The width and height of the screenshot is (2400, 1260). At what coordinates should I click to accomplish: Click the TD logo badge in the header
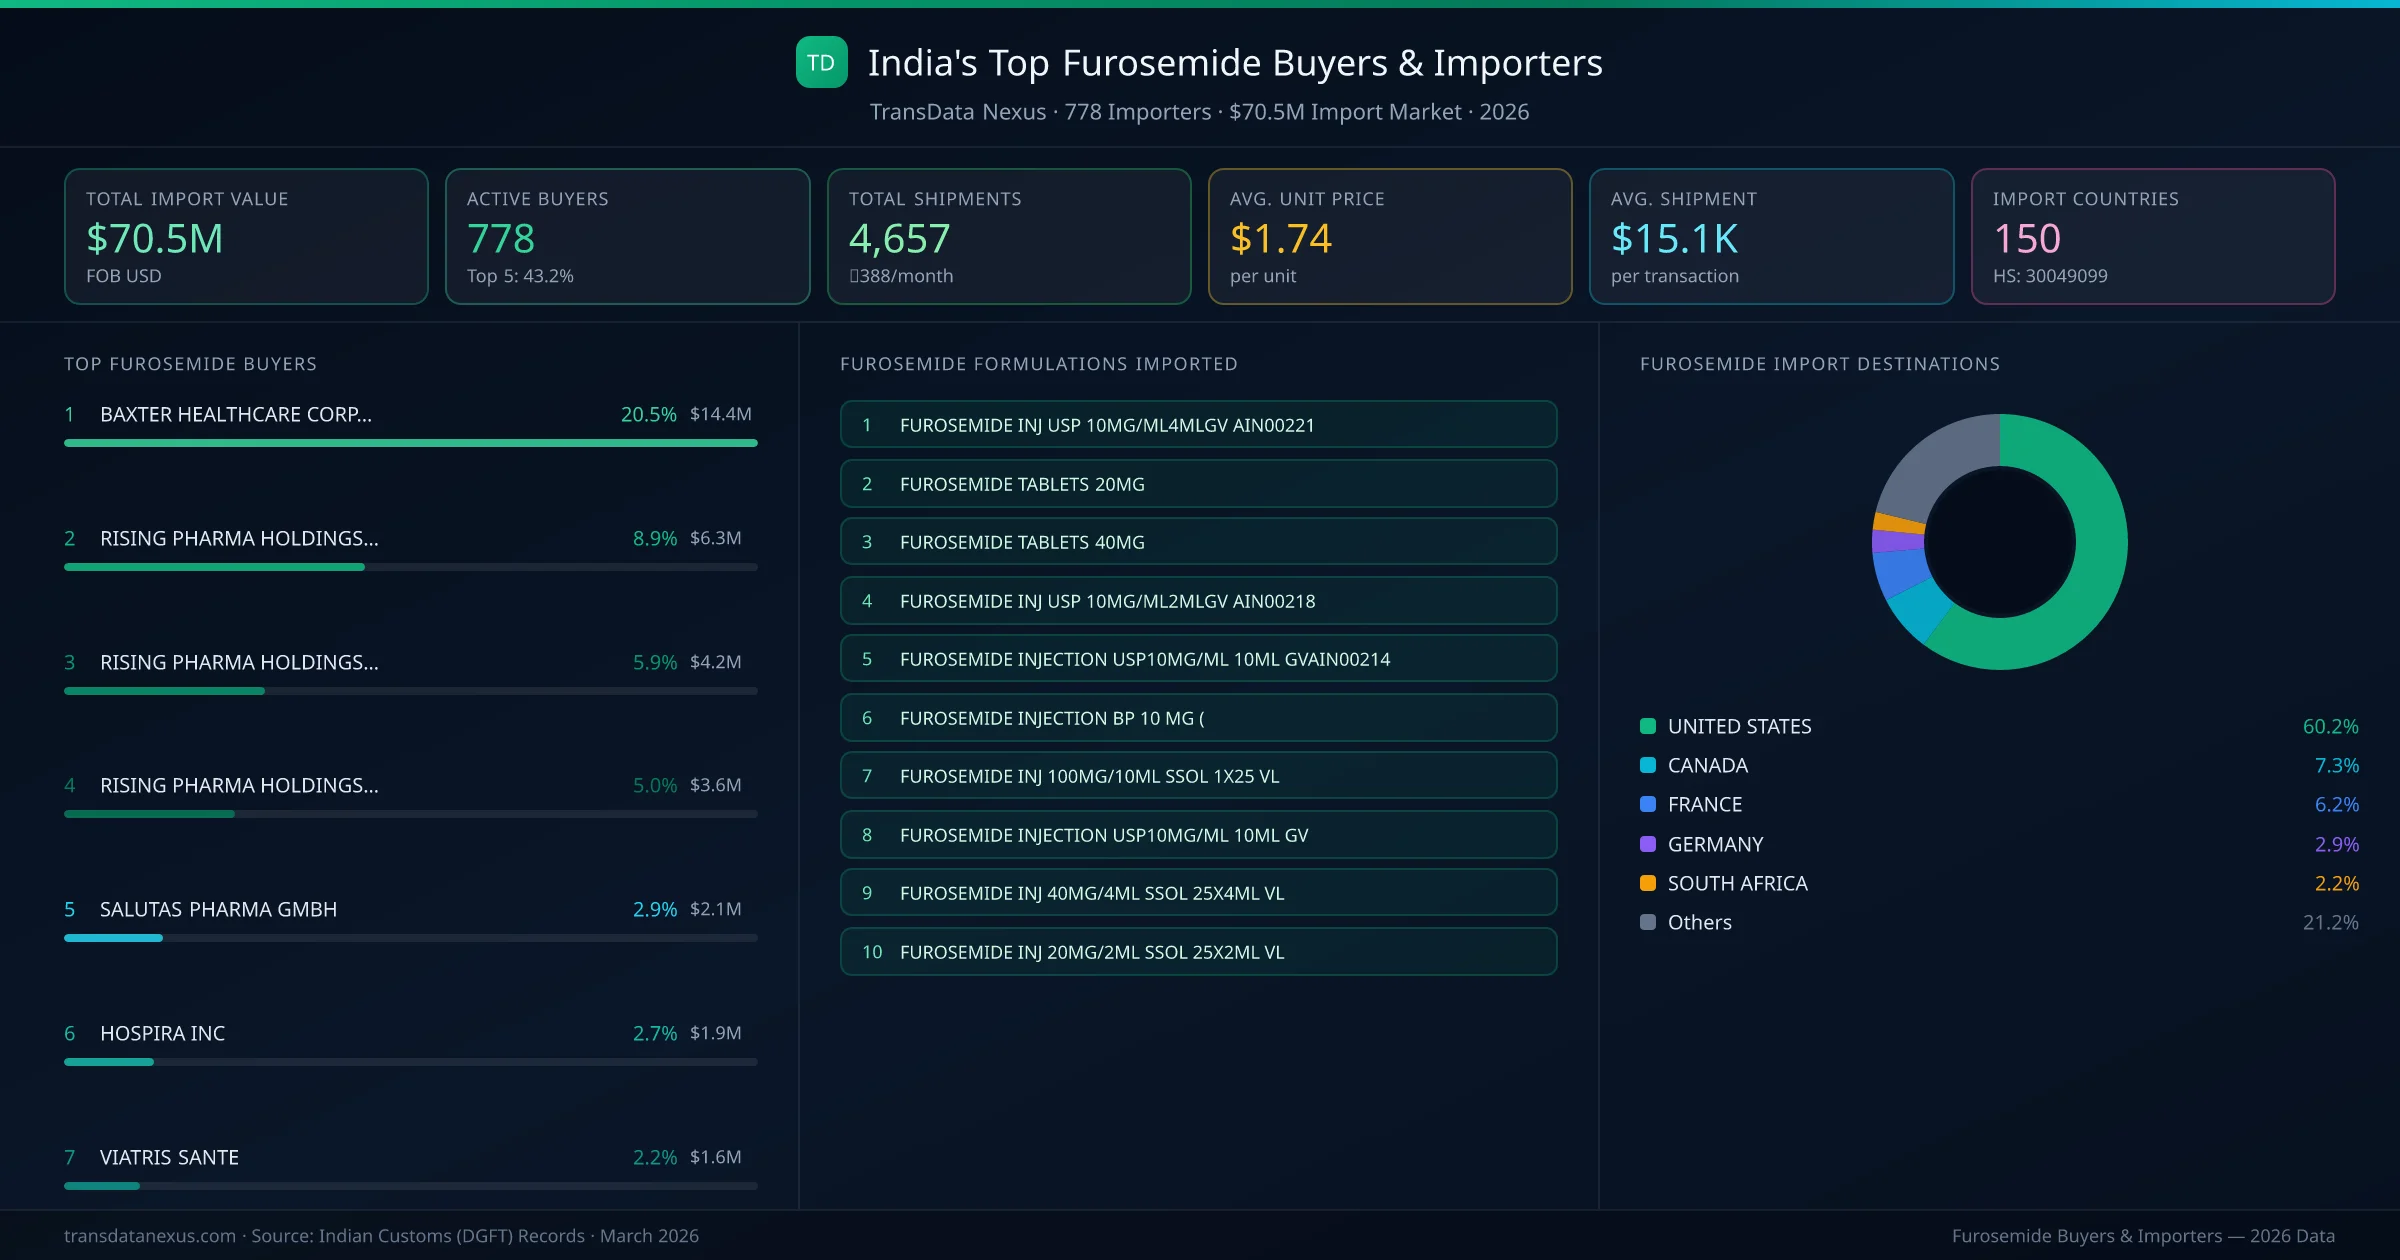pos(820,63)
